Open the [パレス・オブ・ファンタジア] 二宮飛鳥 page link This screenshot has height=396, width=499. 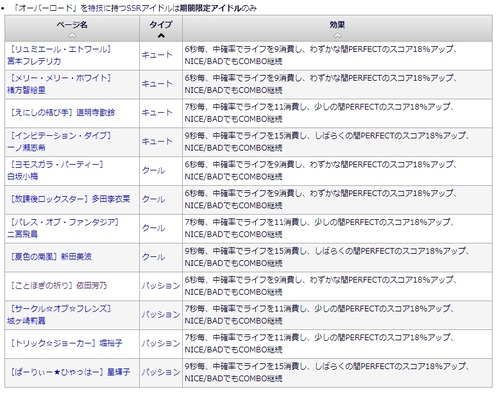(x=63, y=228)
